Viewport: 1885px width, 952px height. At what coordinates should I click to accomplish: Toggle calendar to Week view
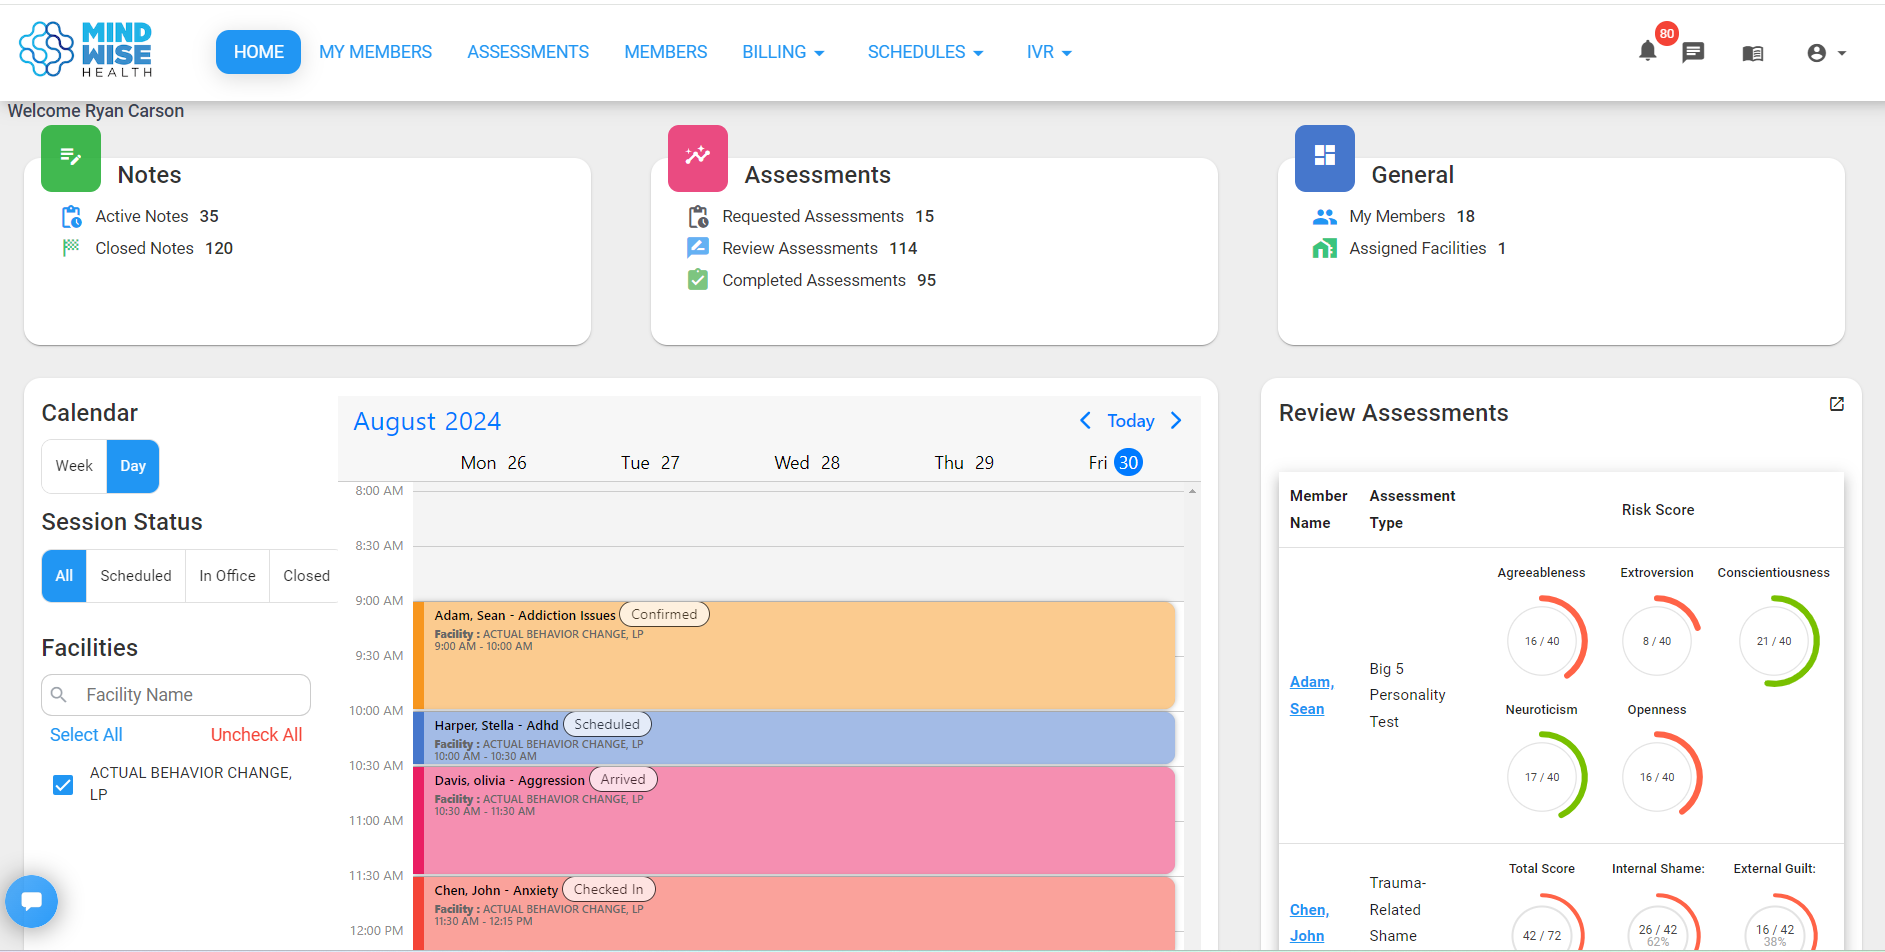[x=73, y=466]
